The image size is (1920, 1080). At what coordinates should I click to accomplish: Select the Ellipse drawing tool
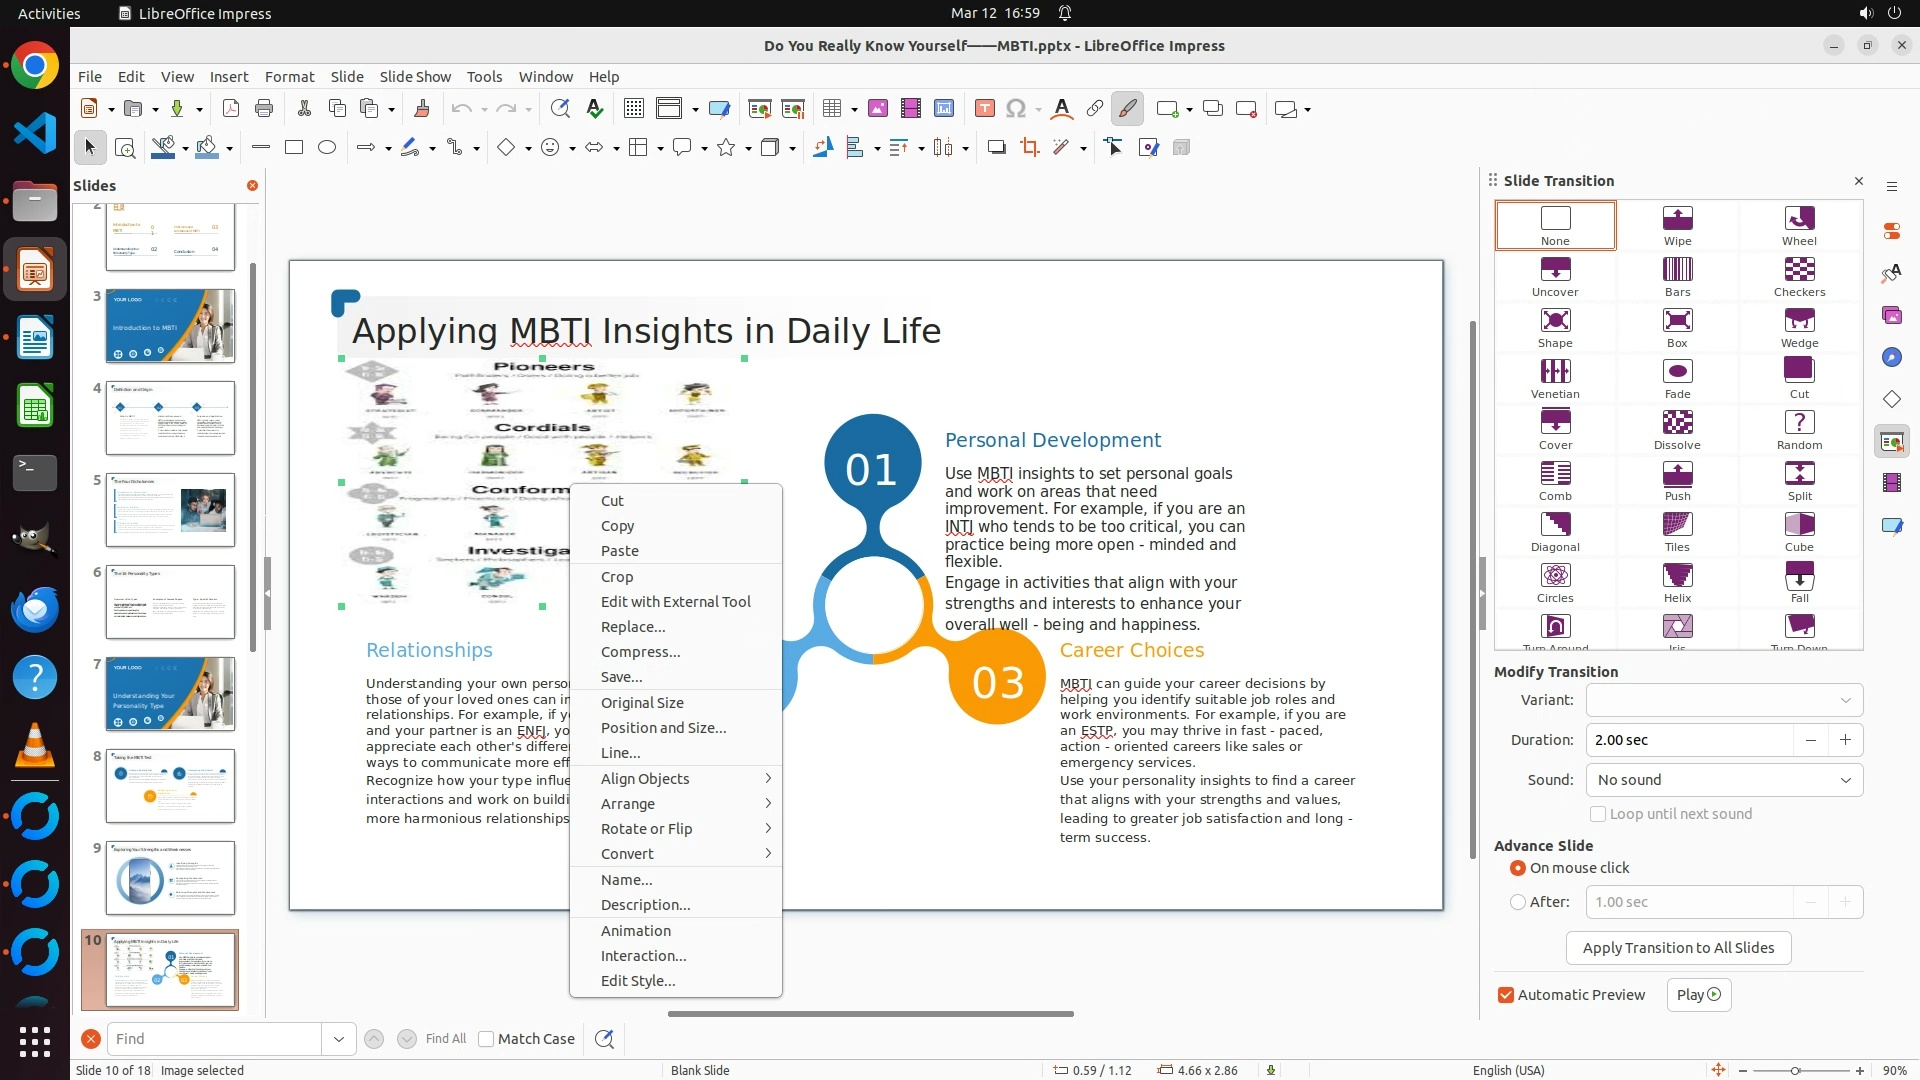pyautogui.click(x=326, y=148)
